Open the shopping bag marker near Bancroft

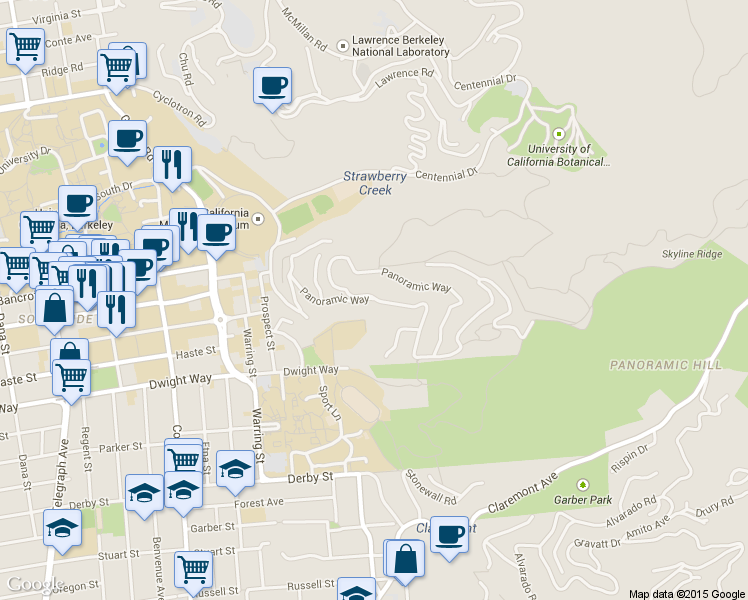coord(55,310)
